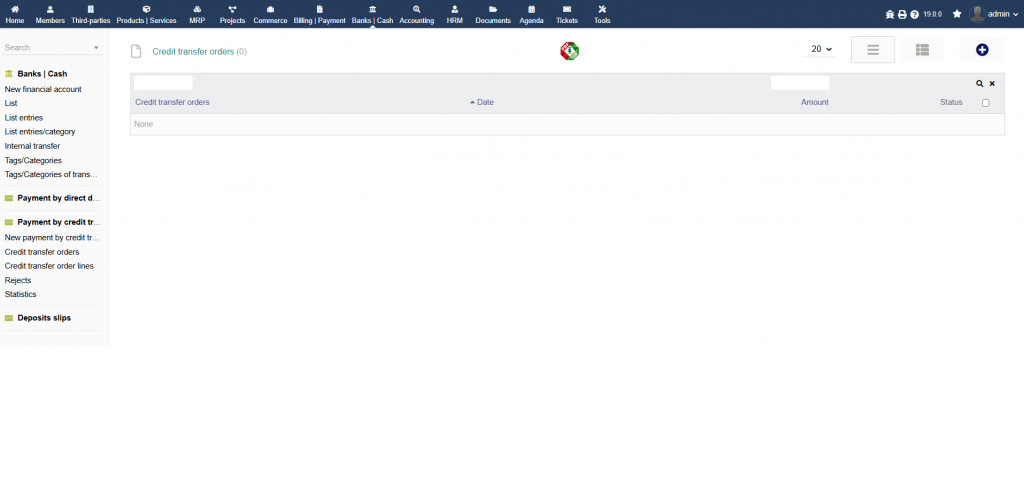Click the page document icon
1024x480 pixels.
(x=136, y=51)
